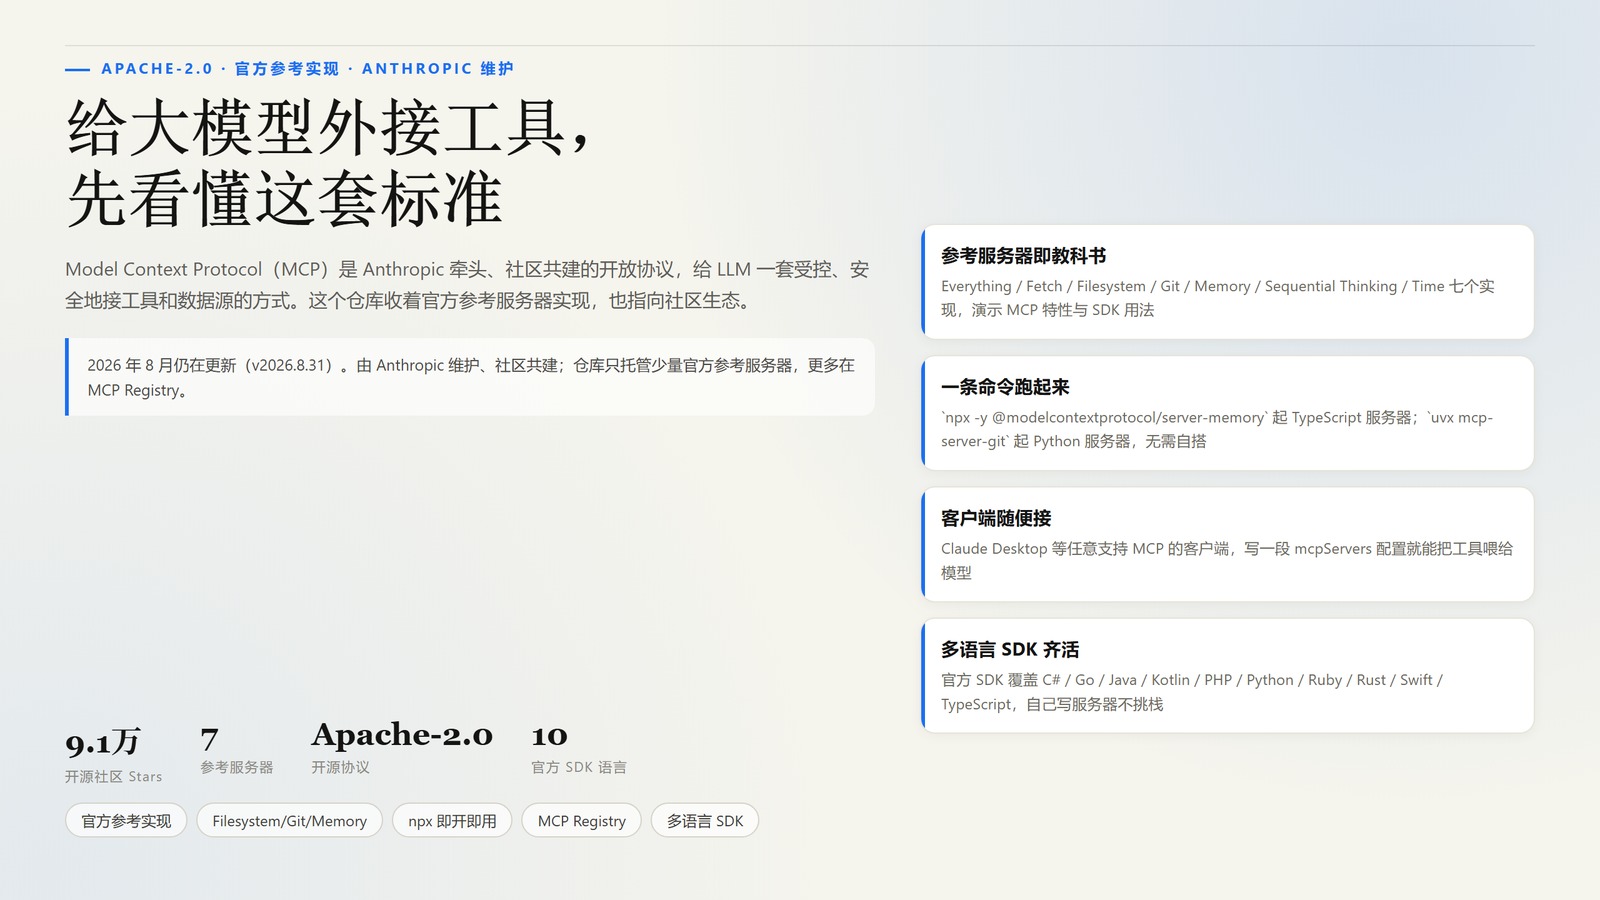Click the Everything / Fetch / Filesystem list
This screenshot has height=900, width=1600.
(1218, 298)
